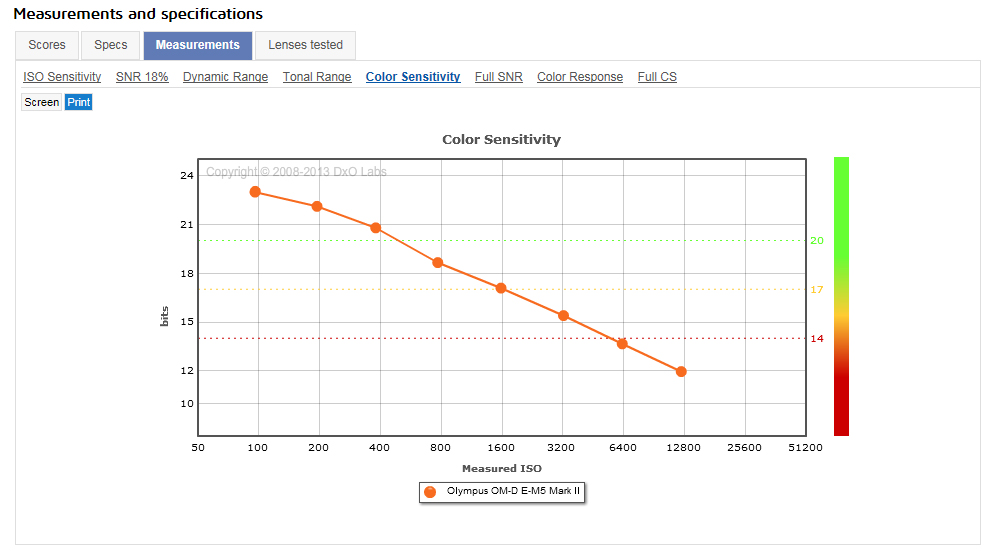Toggle the Screen view mode

click(x=42, y=102)
